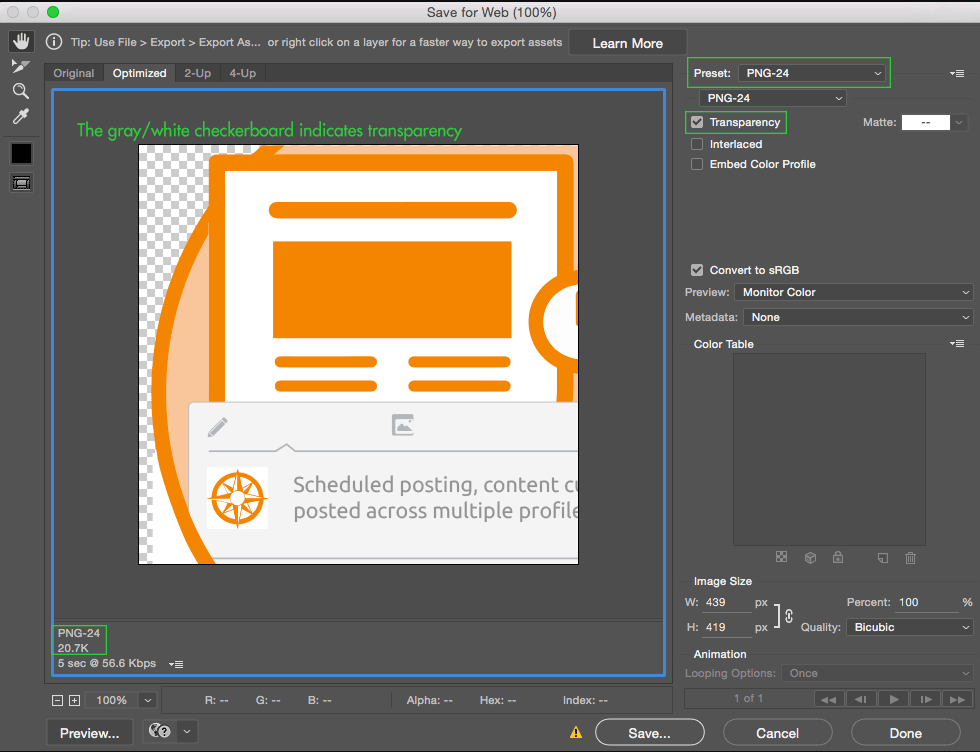Image resolution: width=980 pixels, height=752 pixels.
Task: Click the image Height input field
Action: [x=726, y=627]
